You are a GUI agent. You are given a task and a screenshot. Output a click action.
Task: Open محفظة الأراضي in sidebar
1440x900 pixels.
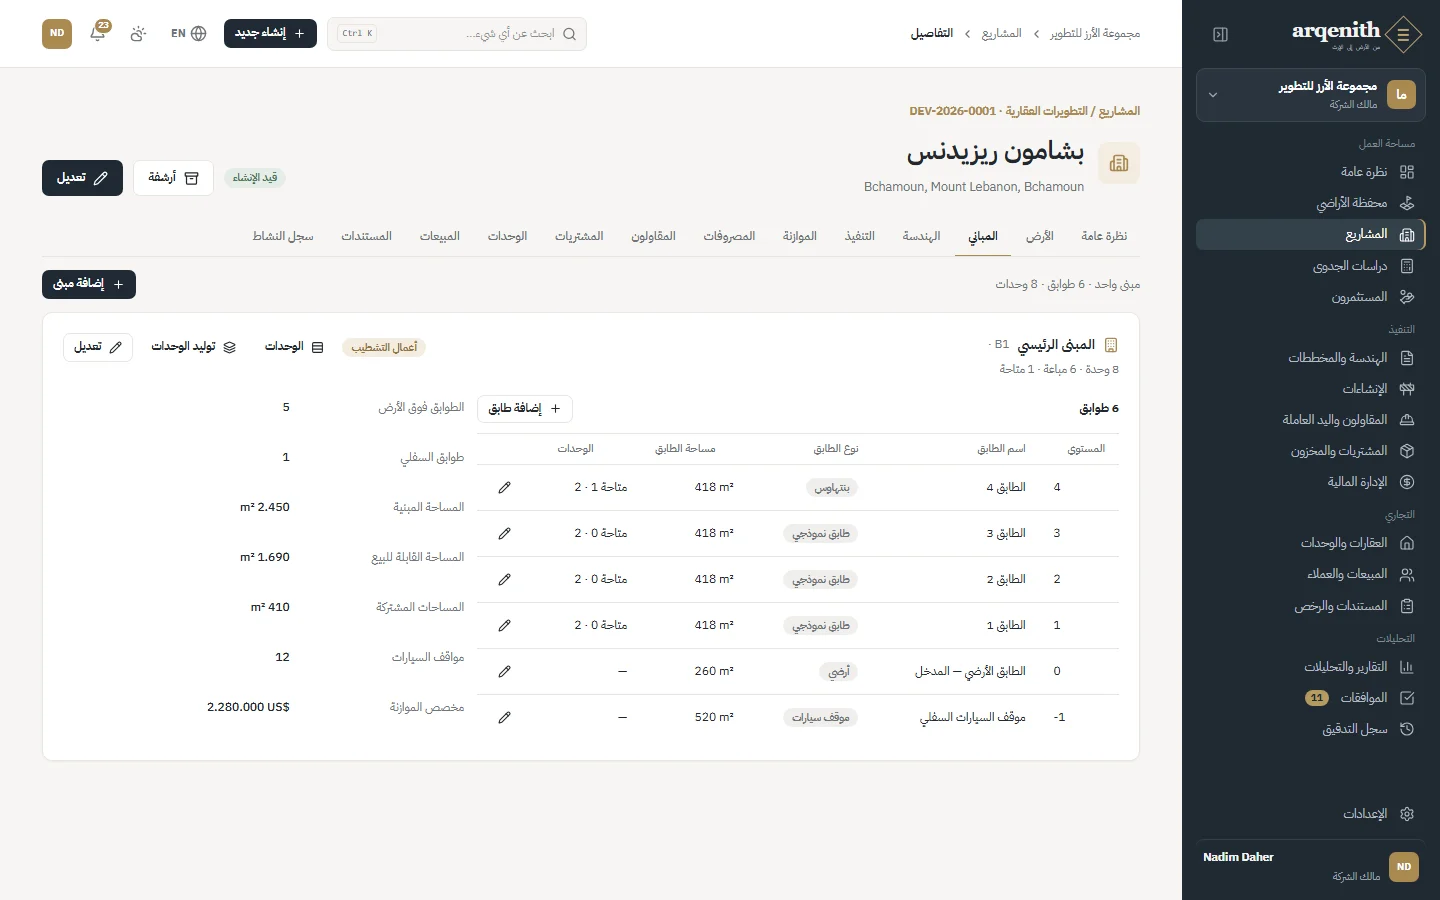1311,203
